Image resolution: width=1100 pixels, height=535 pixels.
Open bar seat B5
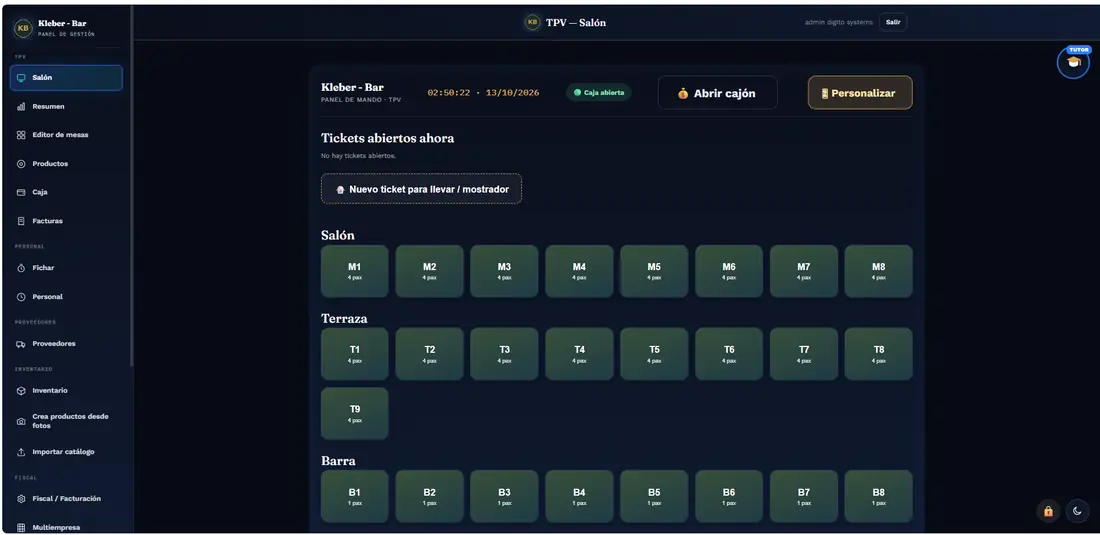pyautogui.click(x=654, y=496)
